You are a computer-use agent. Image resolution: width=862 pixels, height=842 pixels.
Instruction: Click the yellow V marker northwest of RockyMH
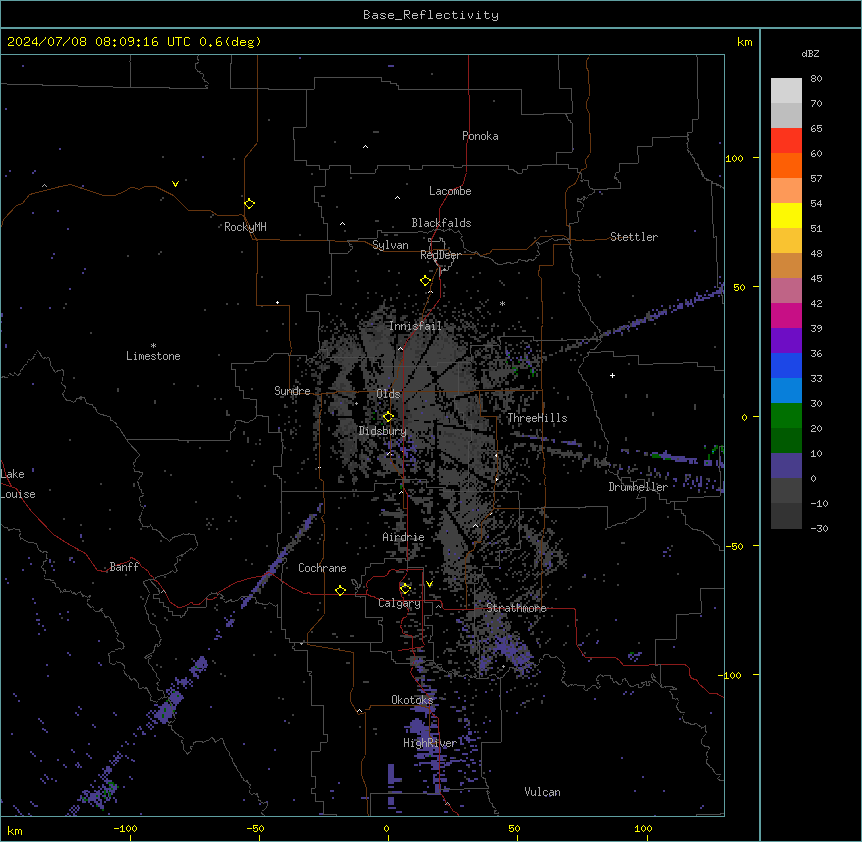click(175, 184)
